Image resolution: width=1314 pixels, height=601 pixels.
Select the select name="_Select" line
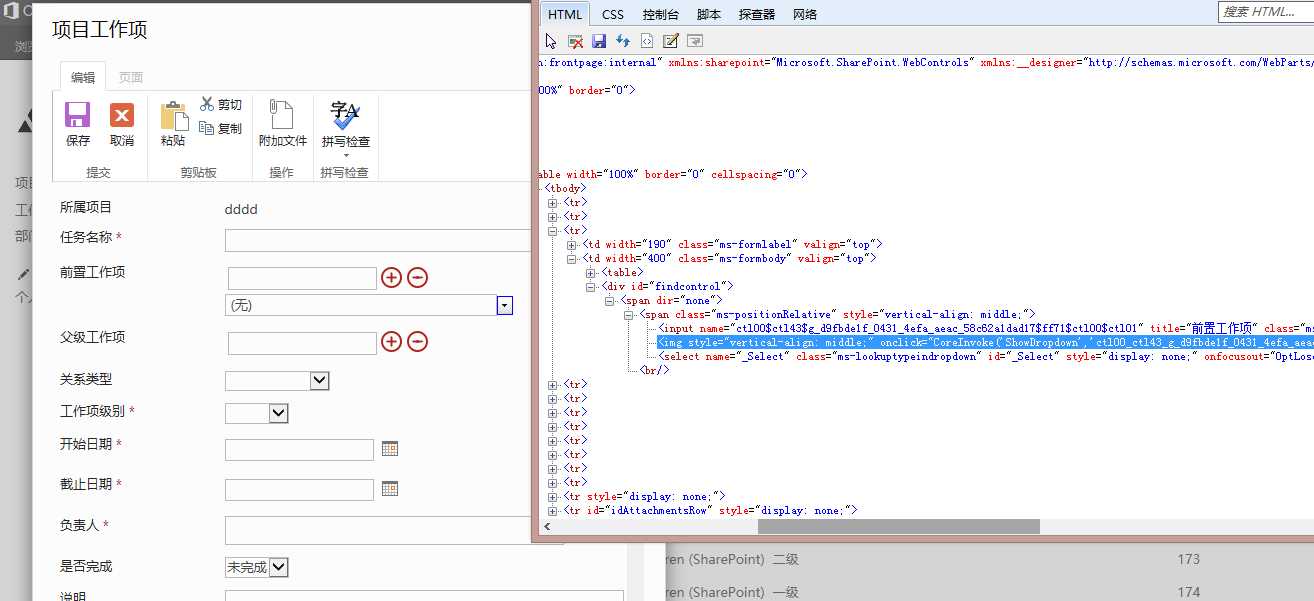984,356
